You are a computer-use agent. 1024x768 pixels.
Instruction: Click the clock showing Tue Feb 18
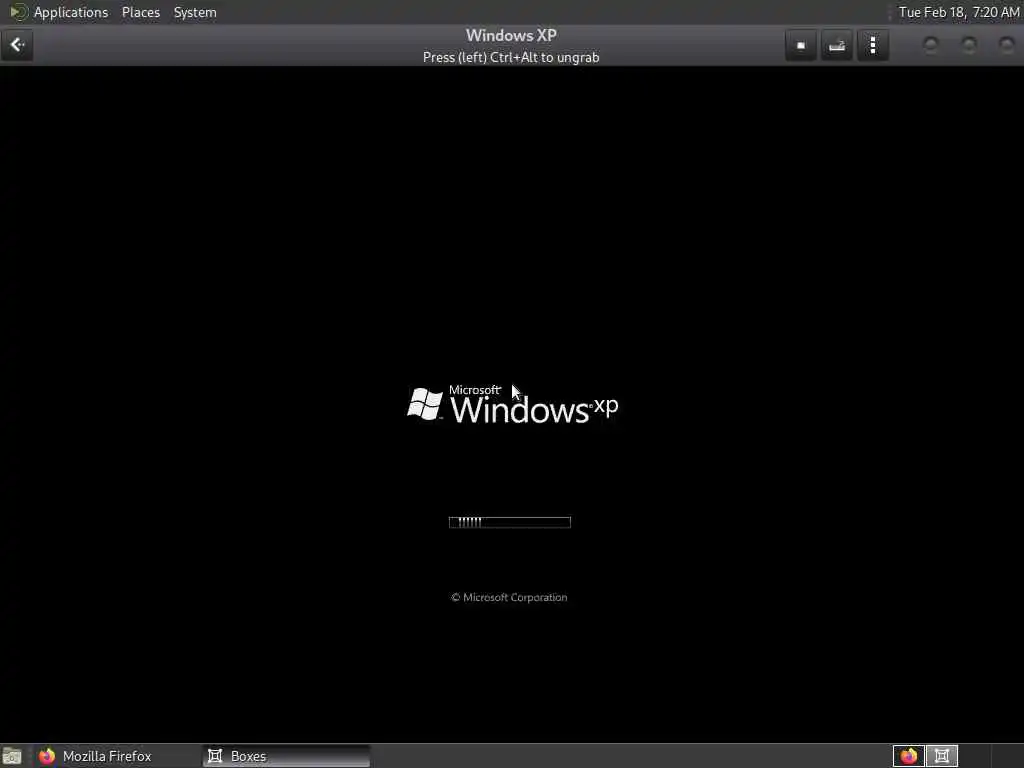pyautogui.click(x=958, y=12)
